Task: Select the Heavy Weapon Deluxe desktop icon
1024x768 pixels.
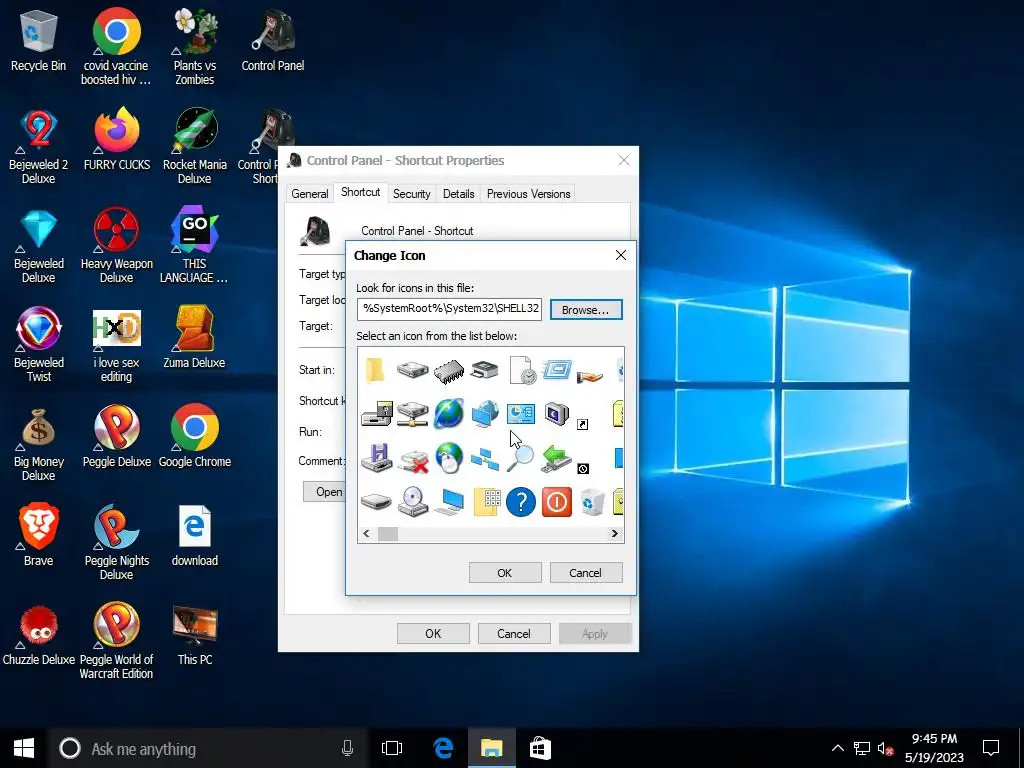Action: [116, 246]
